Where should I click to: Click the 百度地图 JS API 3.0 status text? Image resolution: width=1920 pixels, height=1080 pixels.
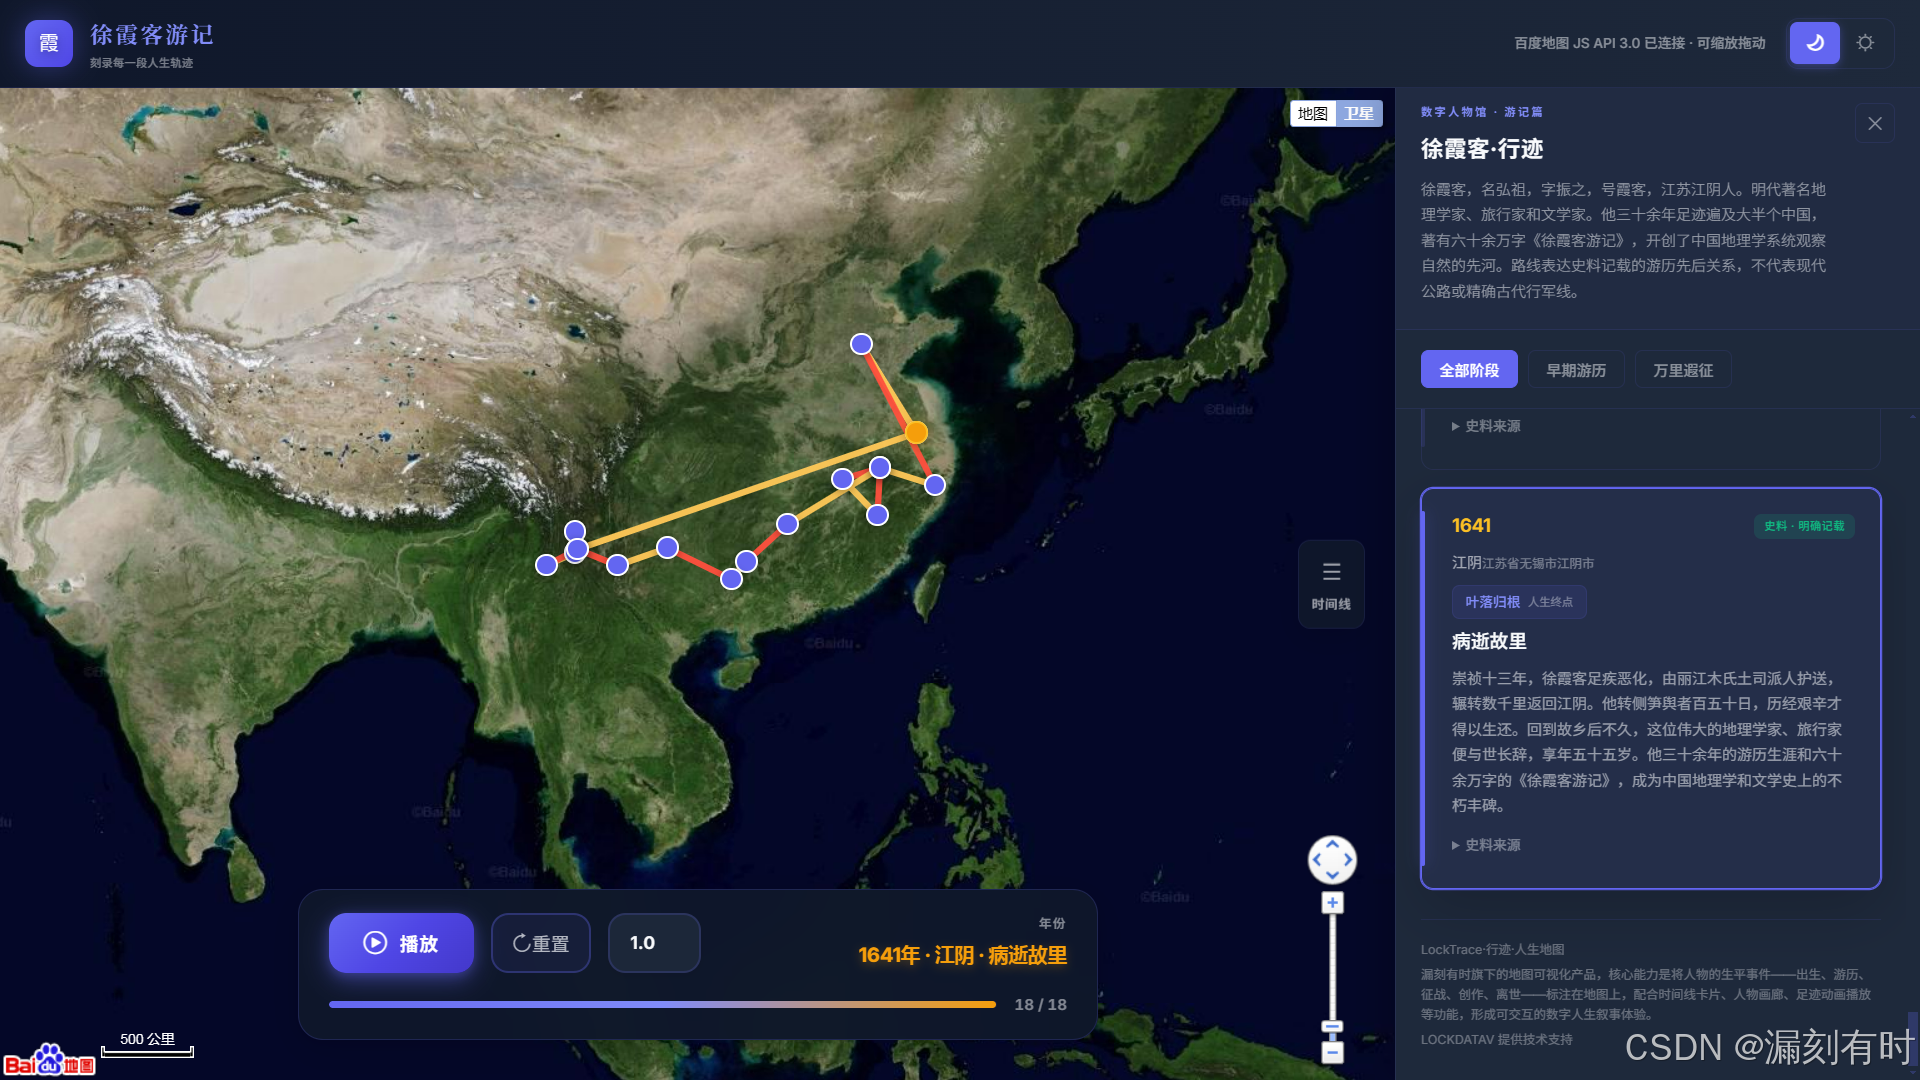tap(1640, 43)
